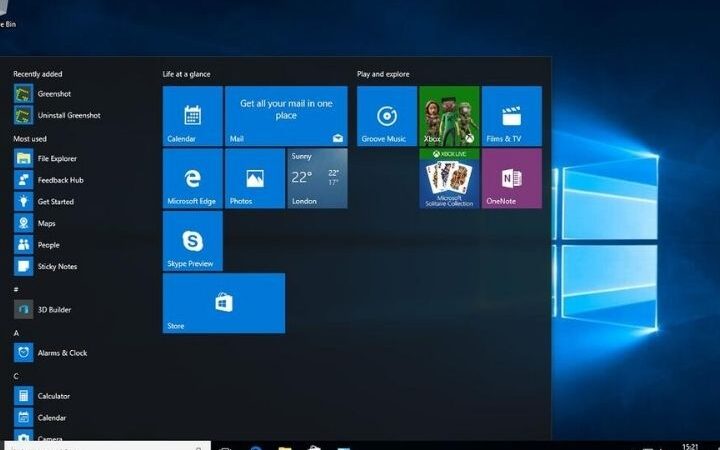Click the C letter header in app list
The width and height of the screenshot is (720, 450).
pos(16,376)
